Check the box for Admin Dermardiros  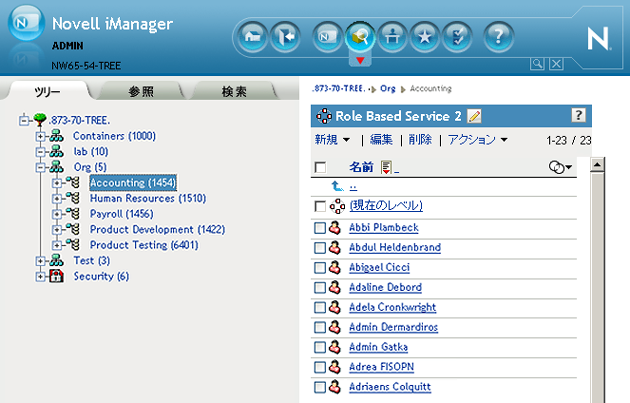point(320,327)
